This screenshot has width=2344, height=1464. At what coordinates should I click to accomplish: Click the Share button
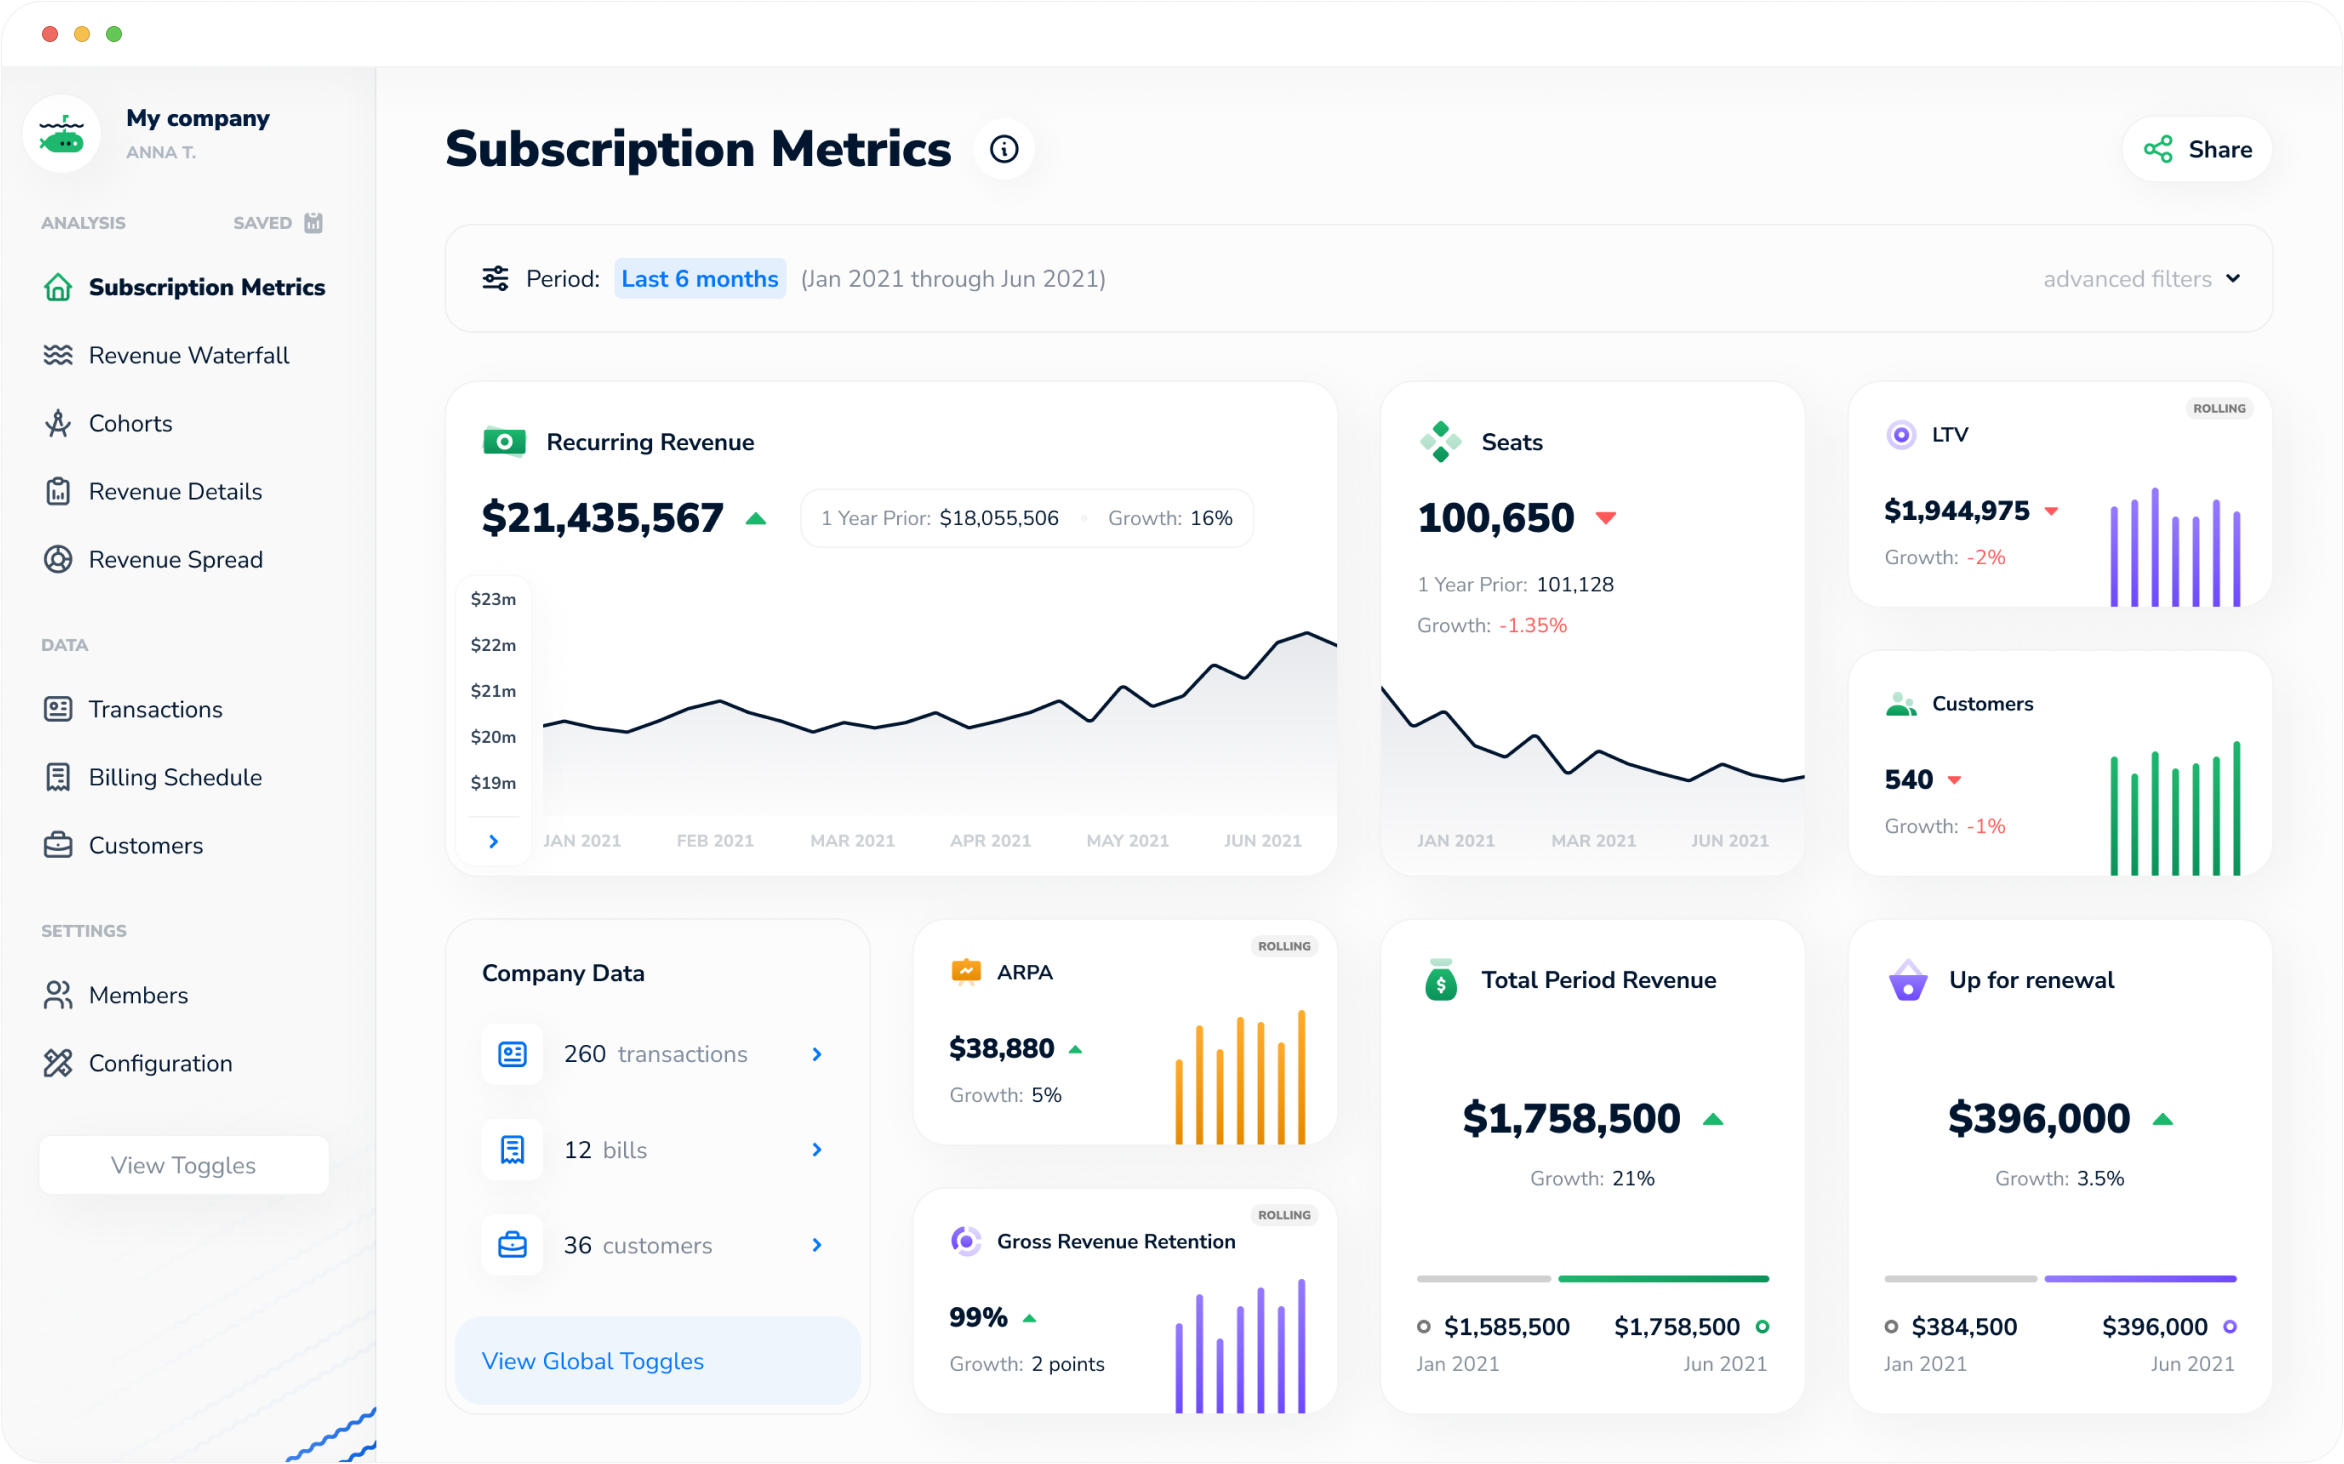(2196, 148)
